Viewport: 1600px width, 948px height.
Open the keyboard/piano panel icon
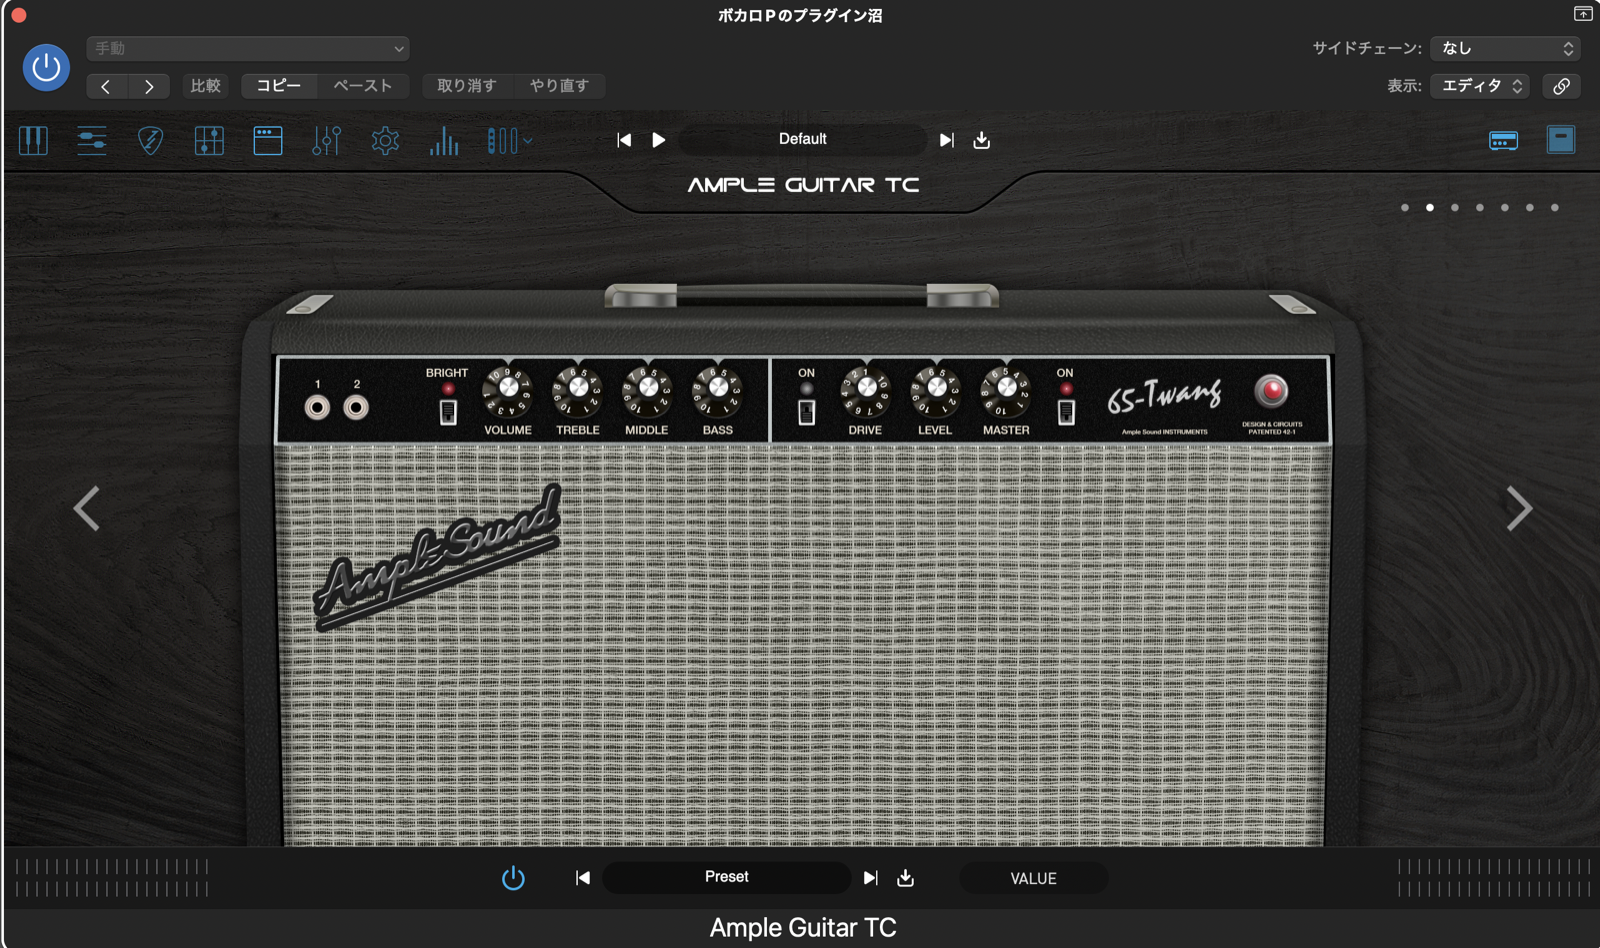coord(33,140)
